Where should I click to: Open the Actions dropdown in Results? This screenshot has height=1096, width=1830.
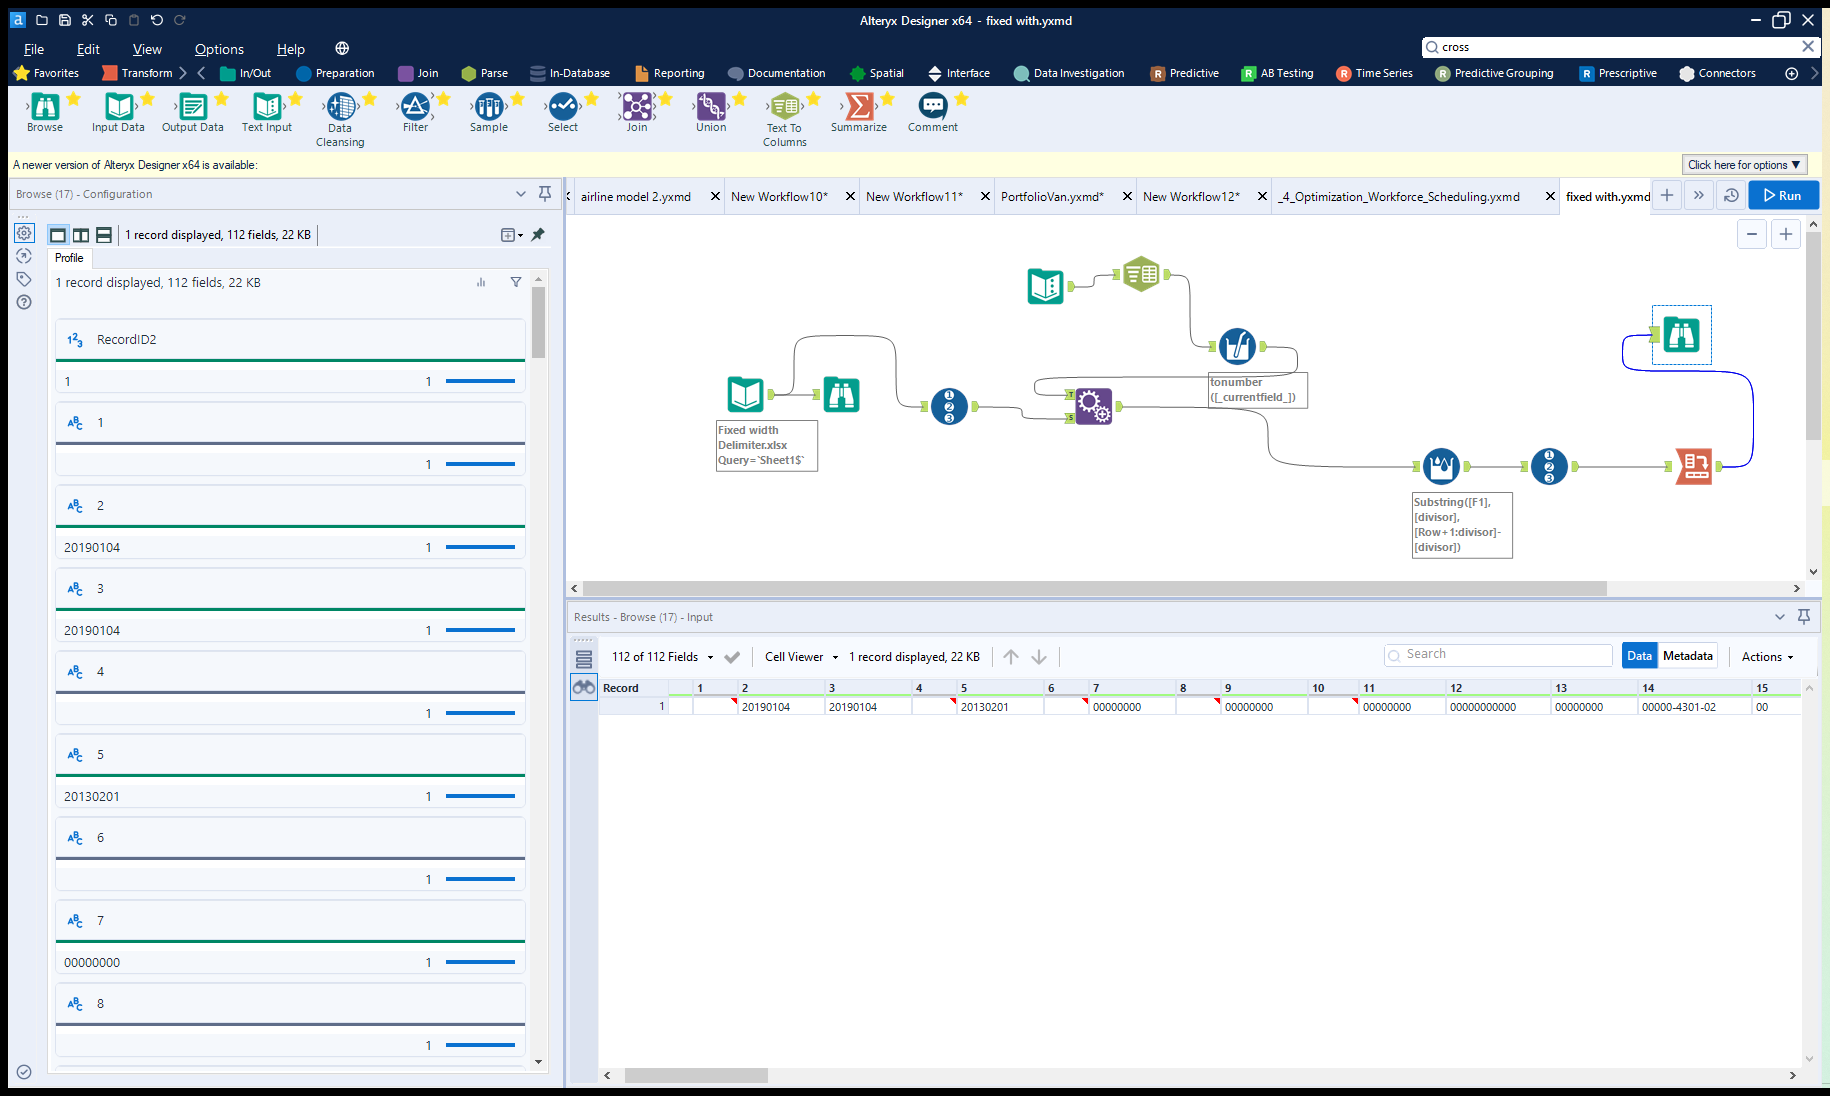(1767, 657)
